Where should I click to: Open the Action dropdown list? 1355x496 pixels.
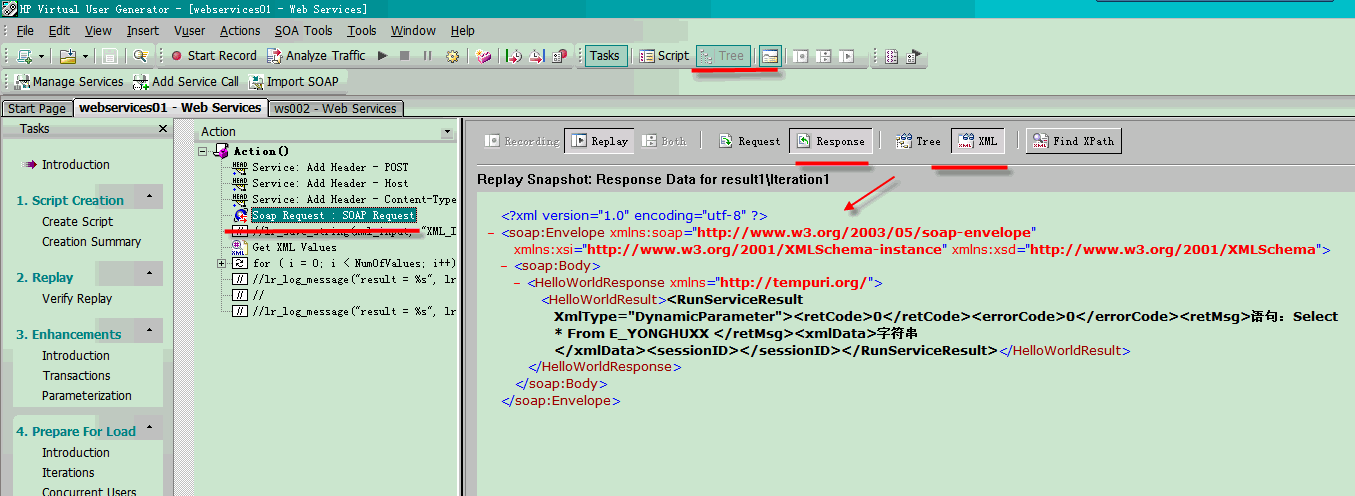click(447, 132)
